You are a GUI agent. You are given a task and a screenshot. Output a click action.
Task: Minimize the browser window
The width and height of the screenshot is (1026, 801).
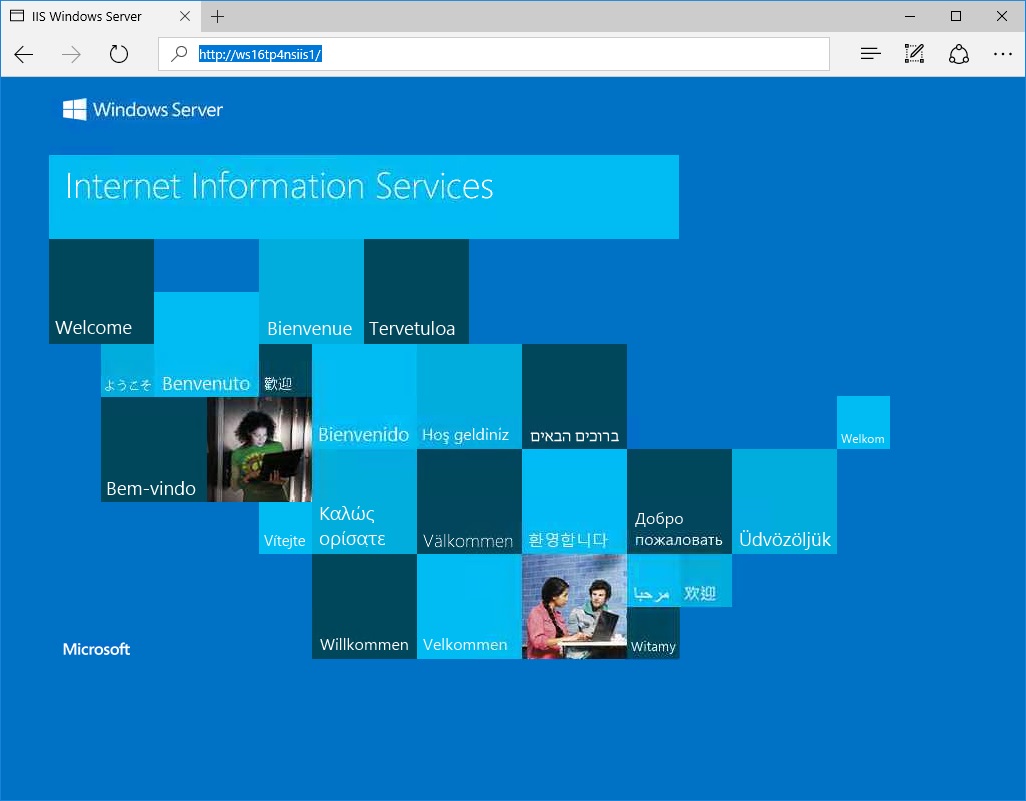click(910, 16)
